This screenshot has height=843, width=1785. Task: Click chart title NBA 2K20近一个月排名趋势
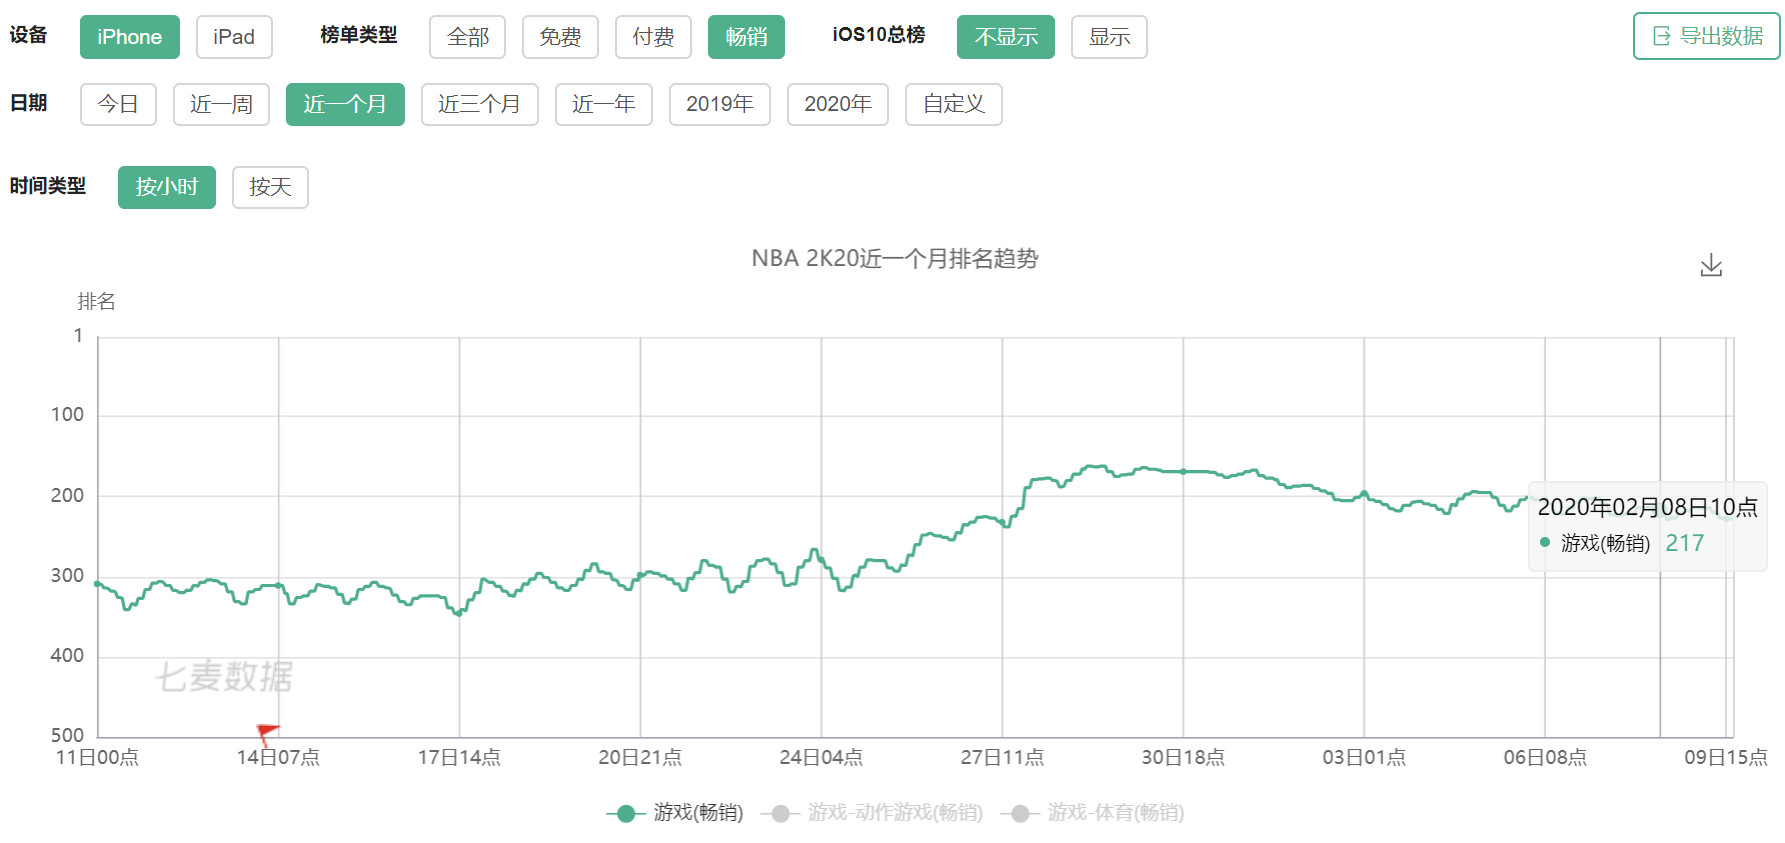click(895, 259)
